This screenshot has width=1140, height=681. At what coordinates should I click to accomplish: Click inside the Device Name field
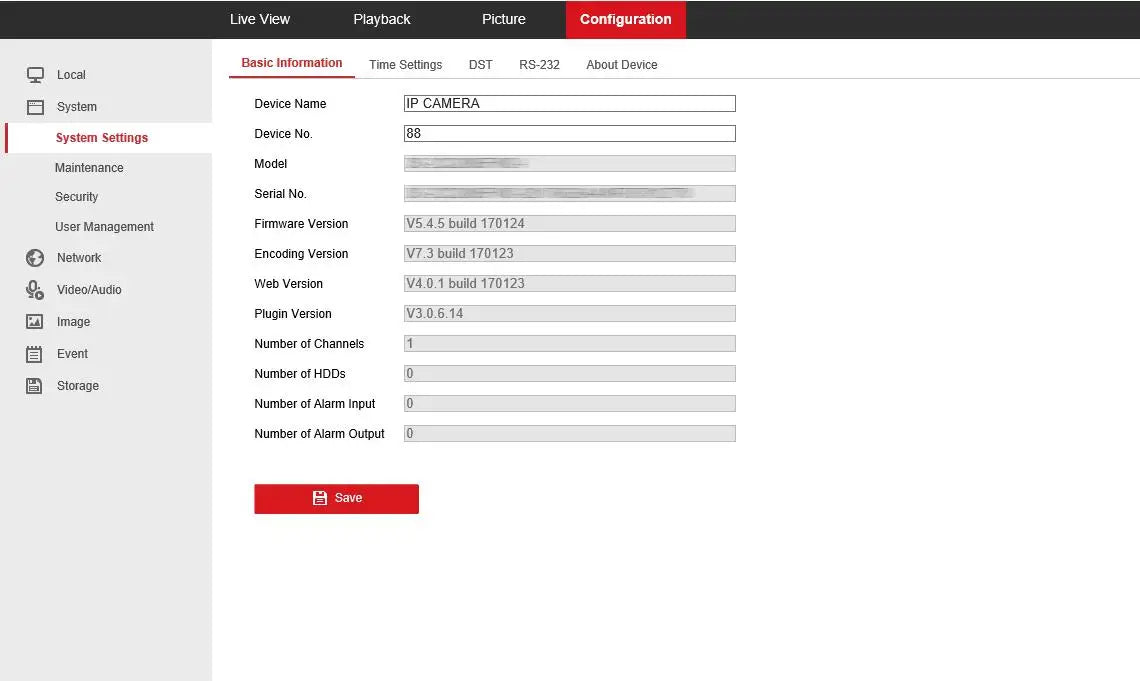tap(569, 103)
